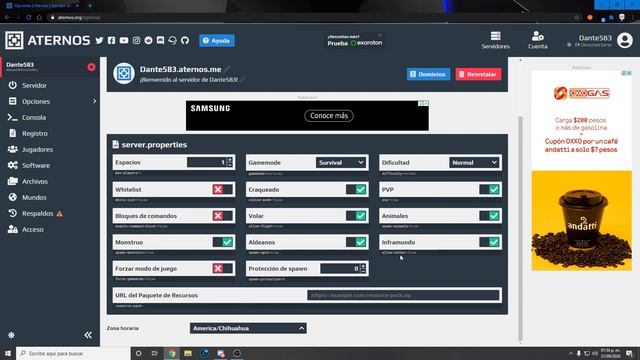Toggle the PVP switch
The image size is (640, 360).
click(x=489, y=189)
